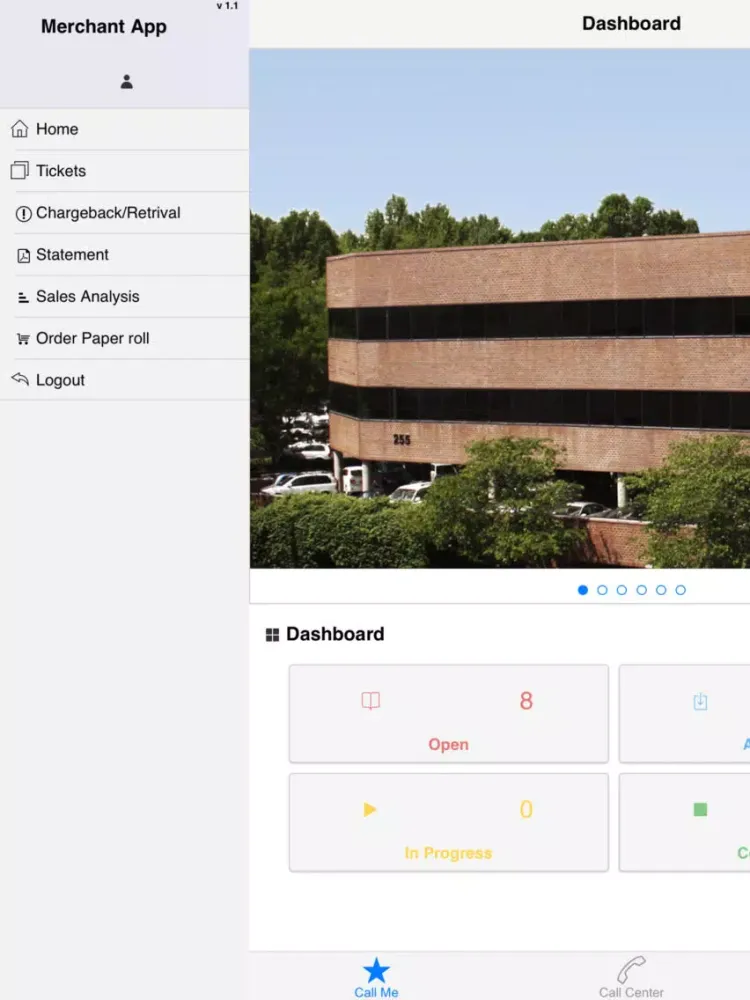
Task: Select the fourth carousel page dot
Action: [x=642, y=590]
